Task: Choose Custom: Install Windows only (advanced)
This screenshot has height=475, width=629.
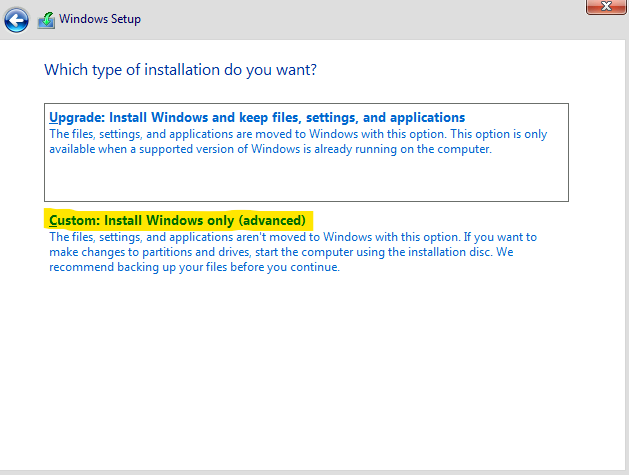Action: 177,220
